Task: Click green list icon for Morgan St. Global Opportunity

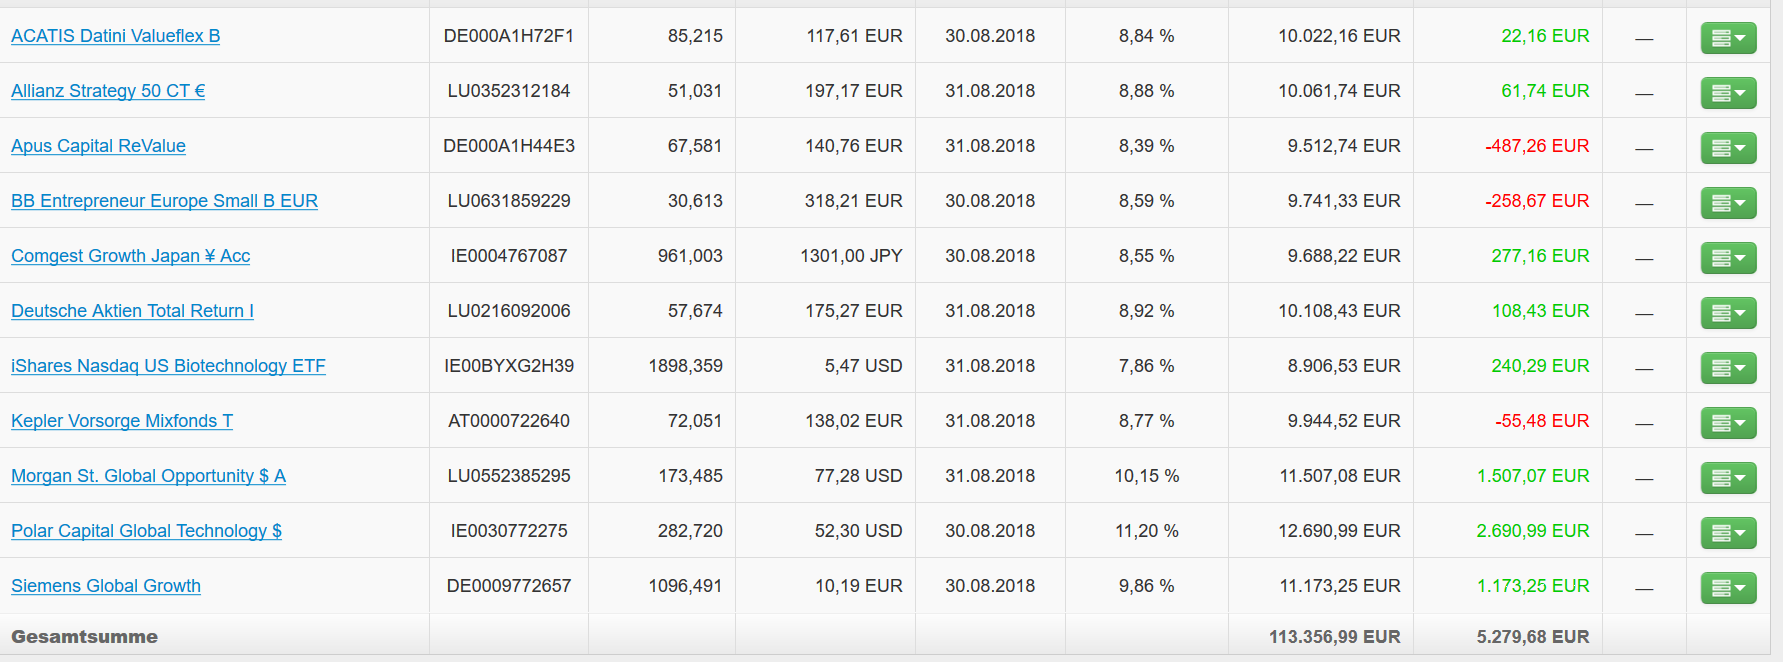Action: pos(1728,478)
